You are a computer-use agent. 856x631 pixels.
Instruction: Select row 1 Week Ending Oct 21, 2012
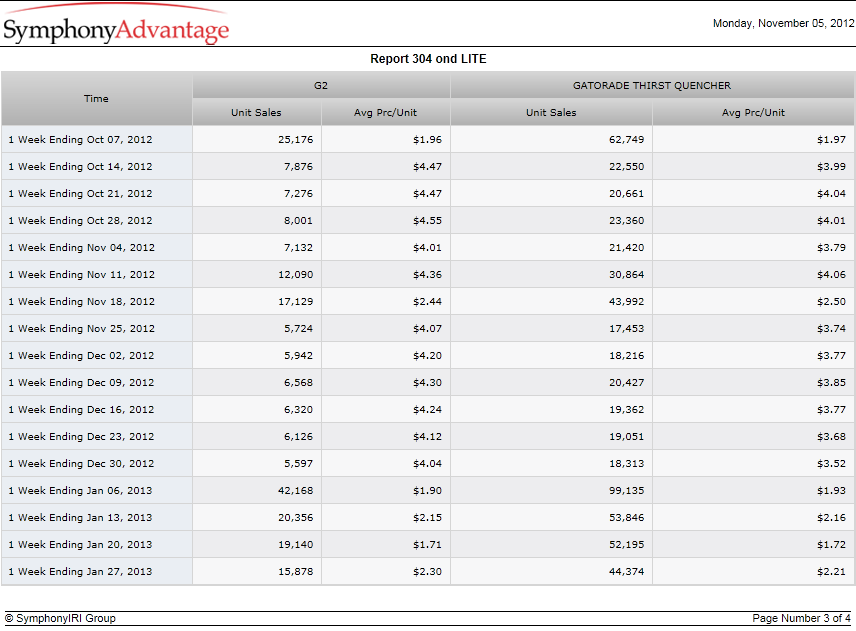coord(428,193)
